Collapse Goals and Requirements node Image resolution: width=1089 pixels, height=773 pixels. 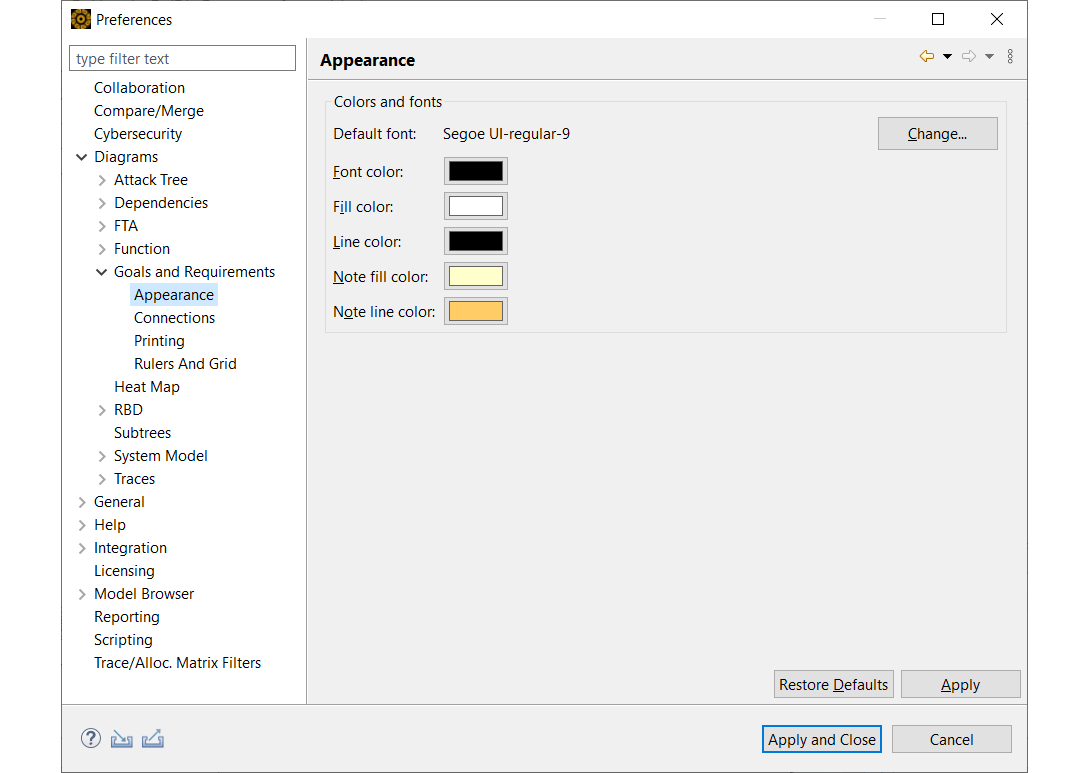pyautogui.click(x=102, y=272)
